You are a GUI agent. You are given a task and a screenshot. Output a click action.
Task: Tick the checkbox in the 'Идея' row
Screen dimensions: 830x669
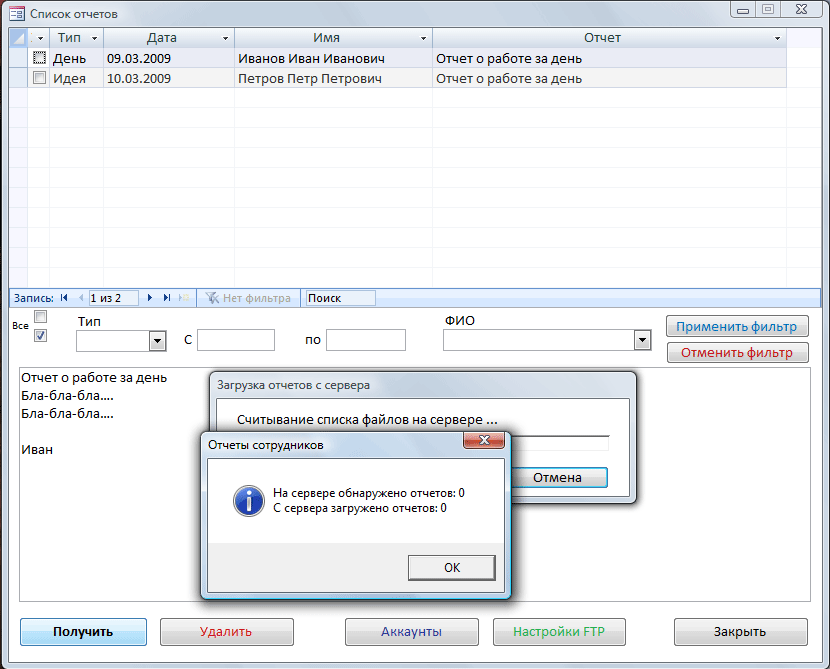40,78
